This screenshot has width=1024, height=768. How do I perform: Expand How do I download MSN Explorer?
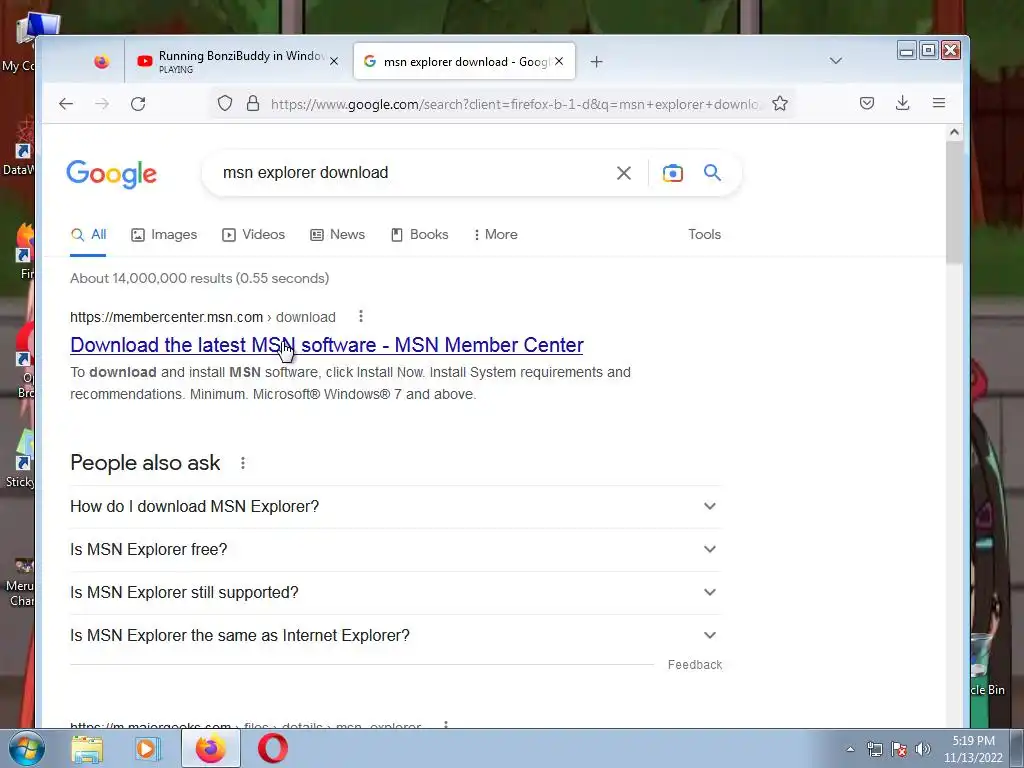click(x=394, y=507)
